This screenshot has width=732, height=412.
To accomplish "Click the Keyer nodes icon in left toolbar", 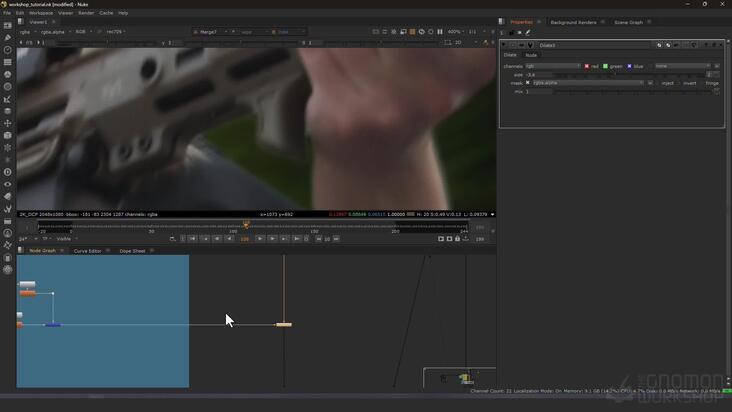I will click(7, 99).
